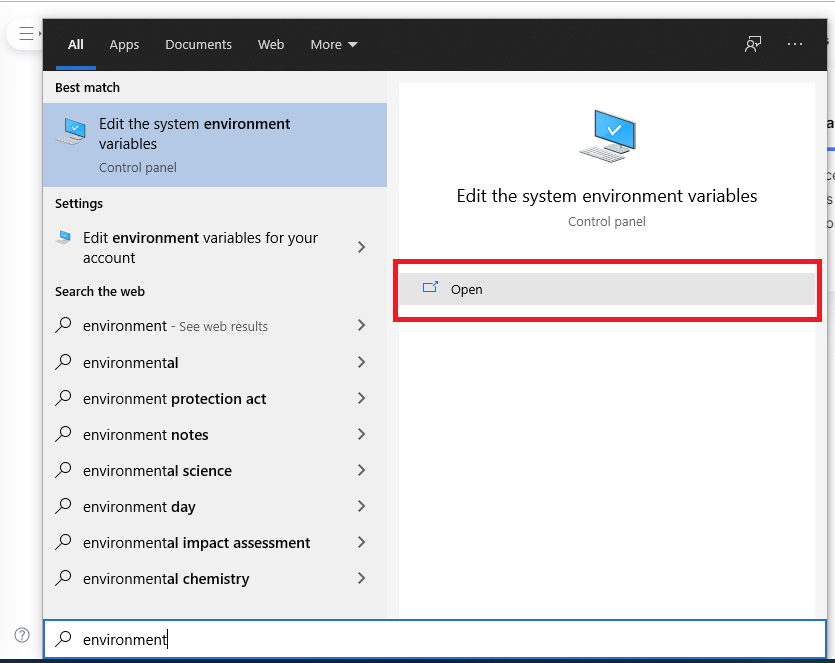Select the 'environment day' suggestion

[215, 506]
